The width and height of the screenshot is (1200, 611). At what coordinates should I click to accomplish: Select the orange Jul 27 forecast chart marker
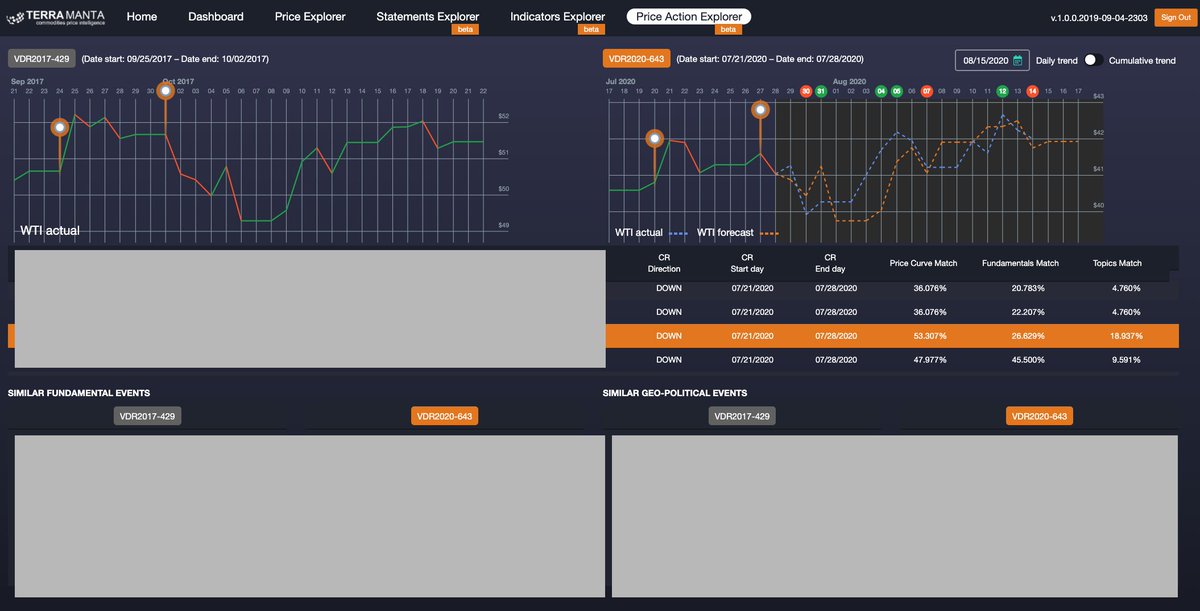pos(760,109)
